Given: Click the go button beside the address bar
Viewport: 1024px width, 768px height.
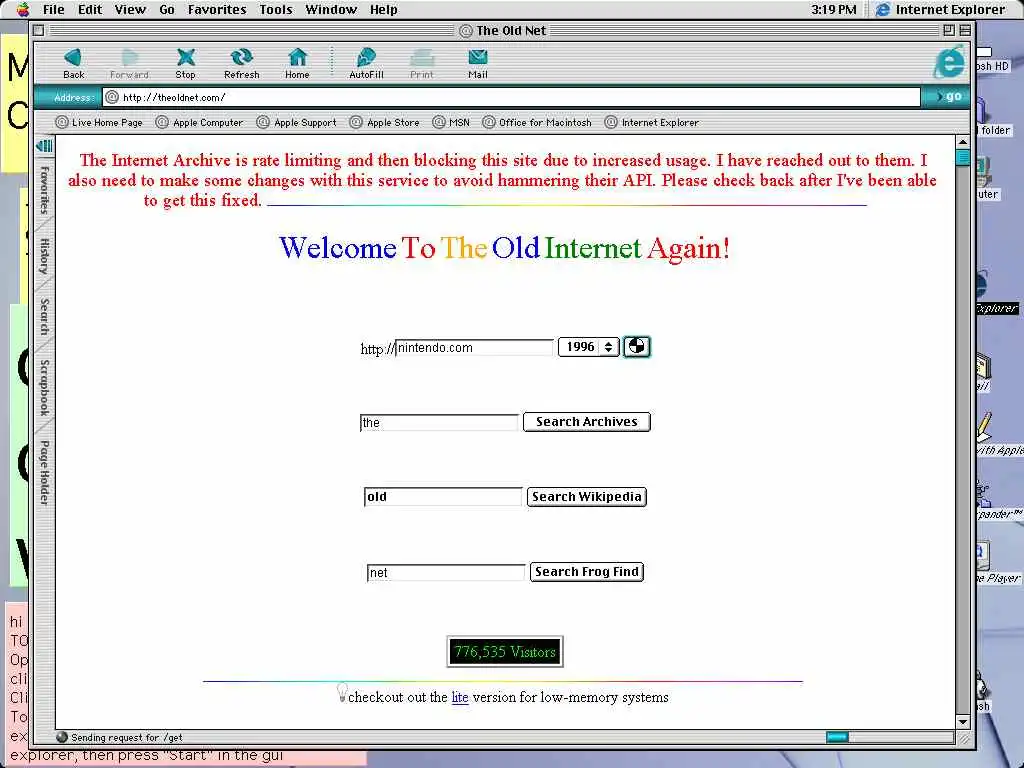Looking at the screenshot, I should point(948,97).
